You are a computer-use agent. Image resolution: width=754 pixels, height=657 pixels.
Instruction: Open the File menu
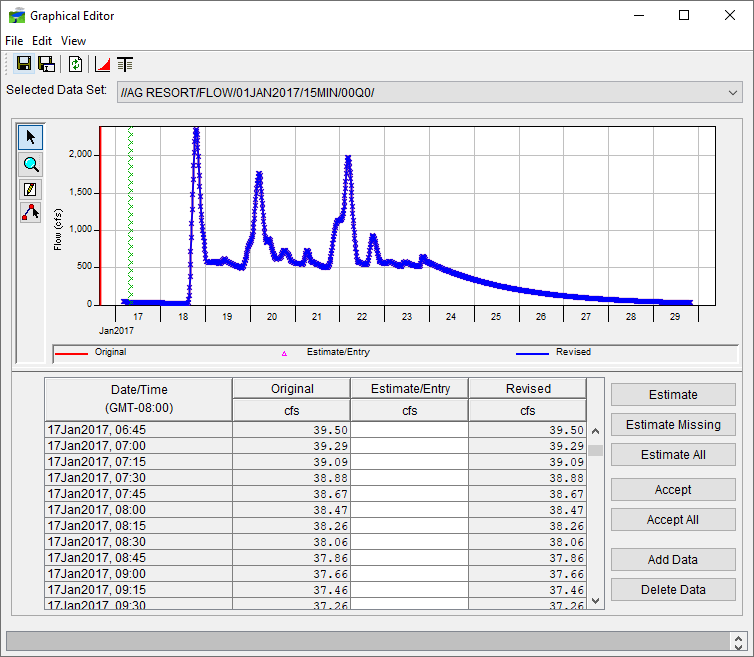click(14, 41)
